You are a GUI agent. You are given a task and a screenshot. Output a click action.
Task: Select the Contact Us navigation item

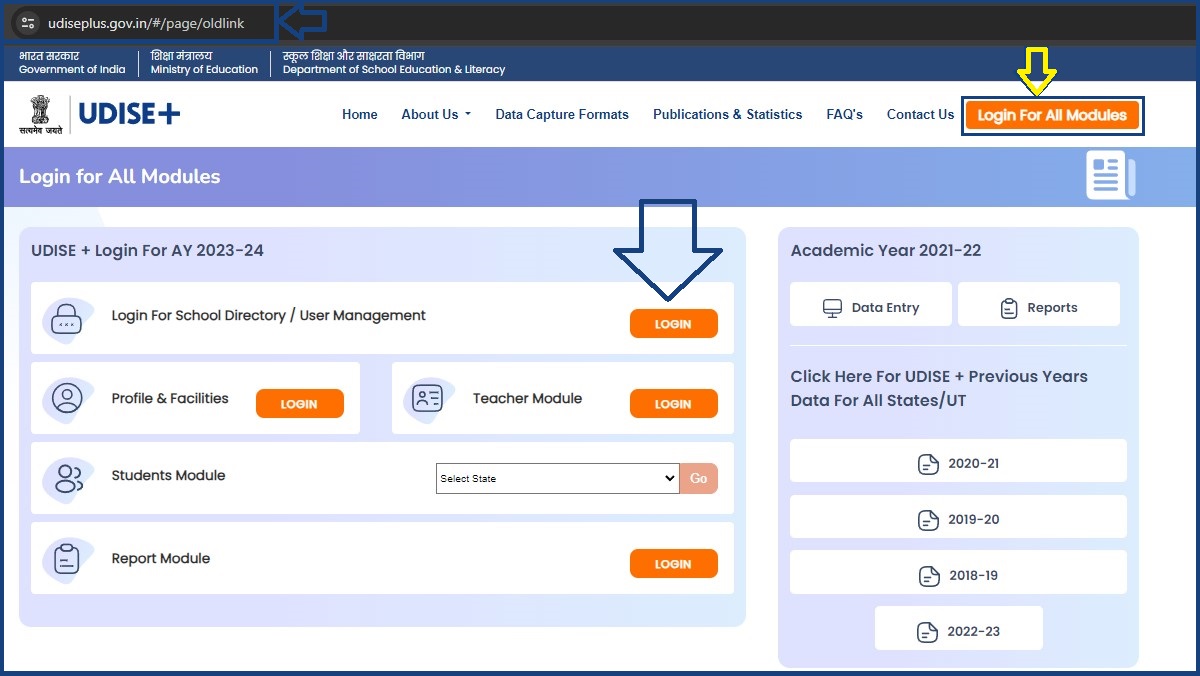coord(919,114)
